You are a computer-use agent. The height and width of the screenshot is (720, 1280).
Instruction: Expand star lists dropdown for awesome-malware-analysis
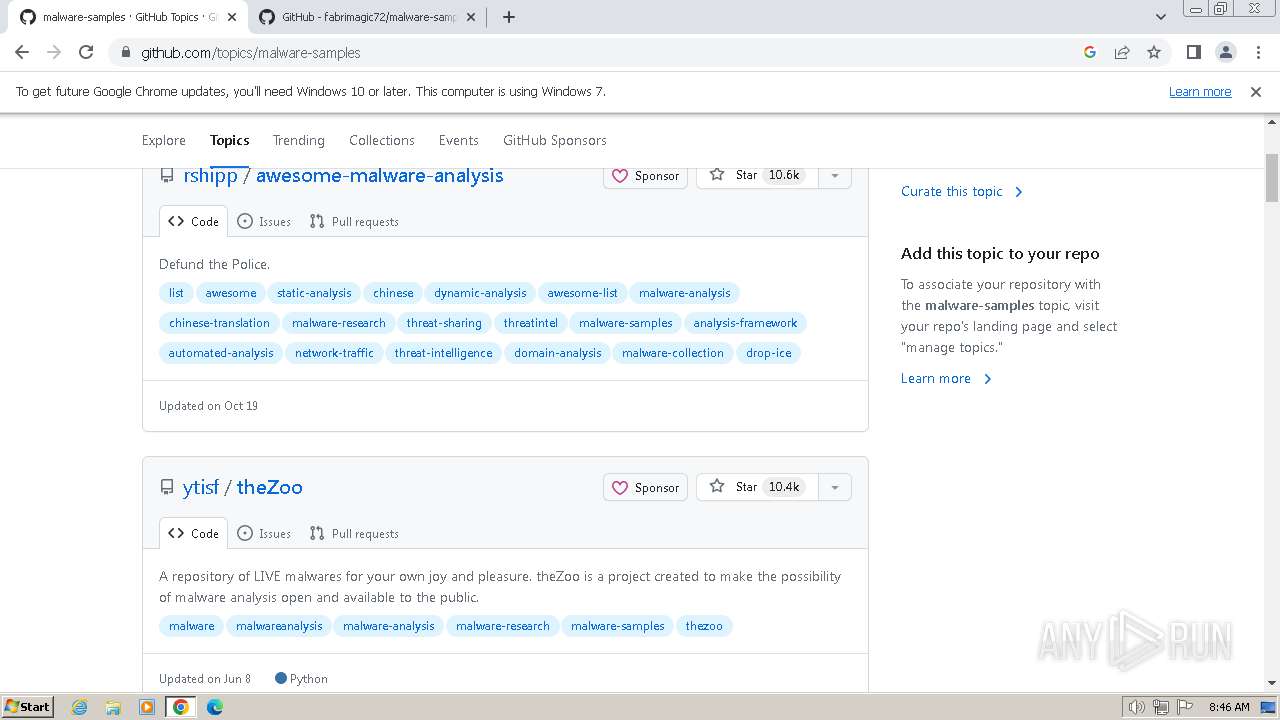pos(834,175)
